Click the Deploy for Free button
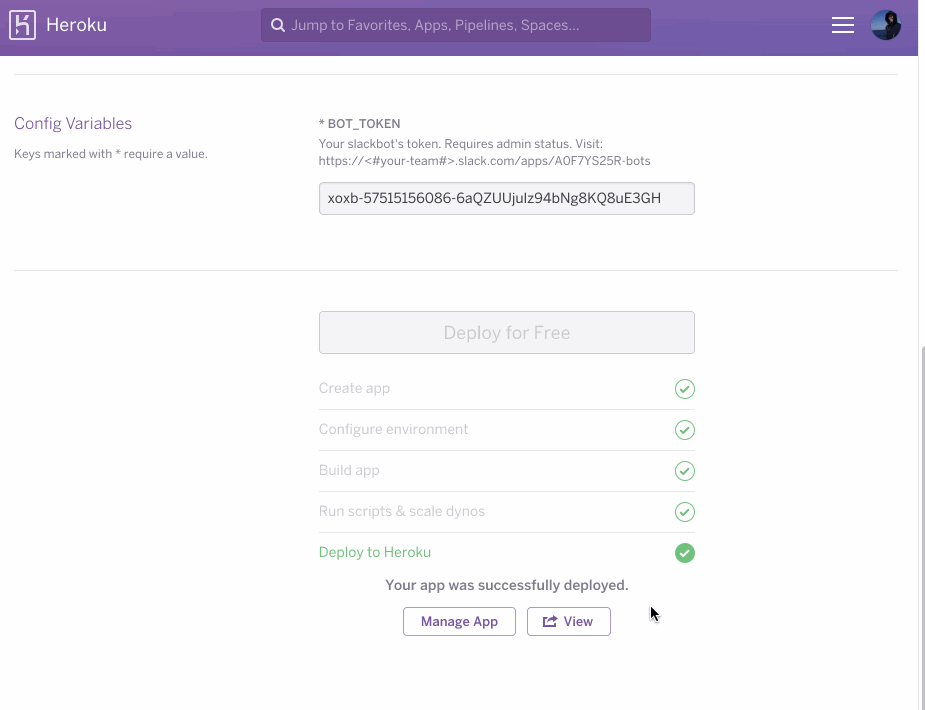The image size is (925, 710). (x=507, y=333)
